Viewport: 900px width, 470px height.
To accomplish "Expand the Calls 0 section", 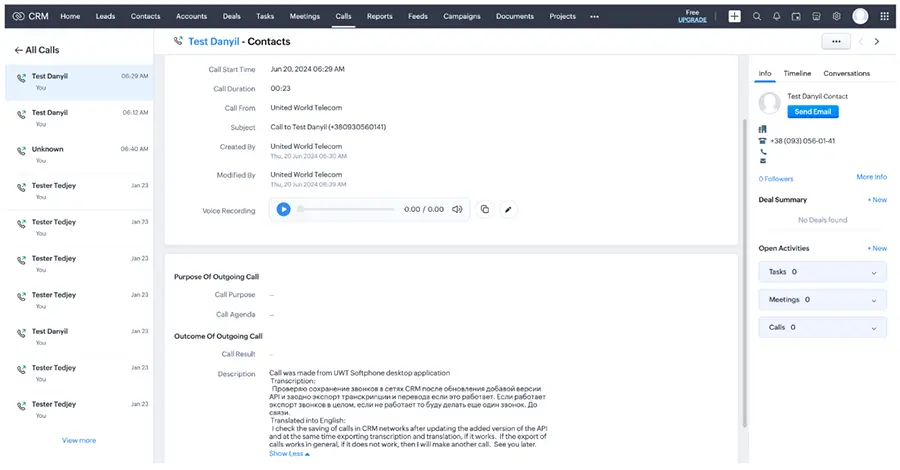I will [823, 327].
